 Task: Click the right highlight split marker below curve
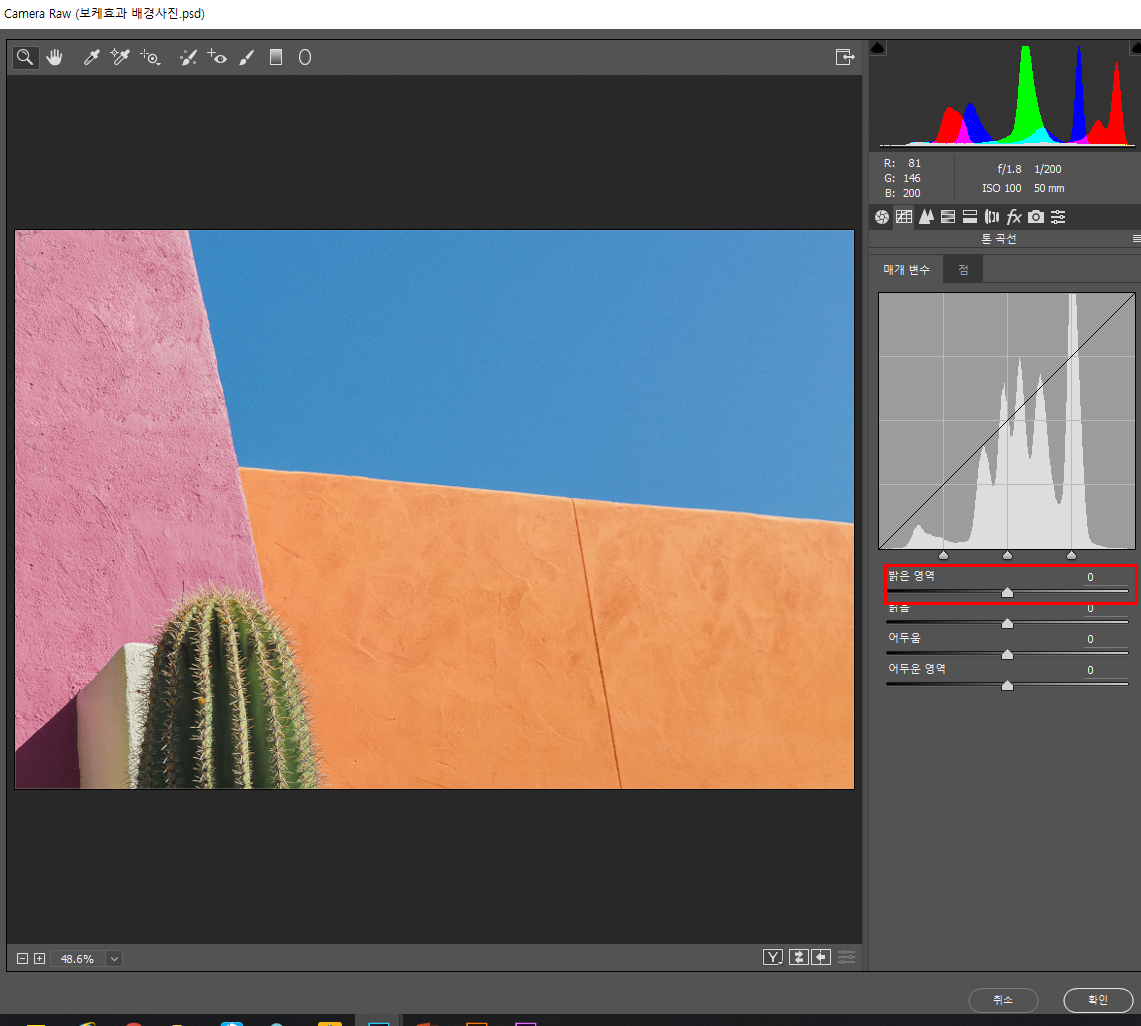(x=1071, y=555)
